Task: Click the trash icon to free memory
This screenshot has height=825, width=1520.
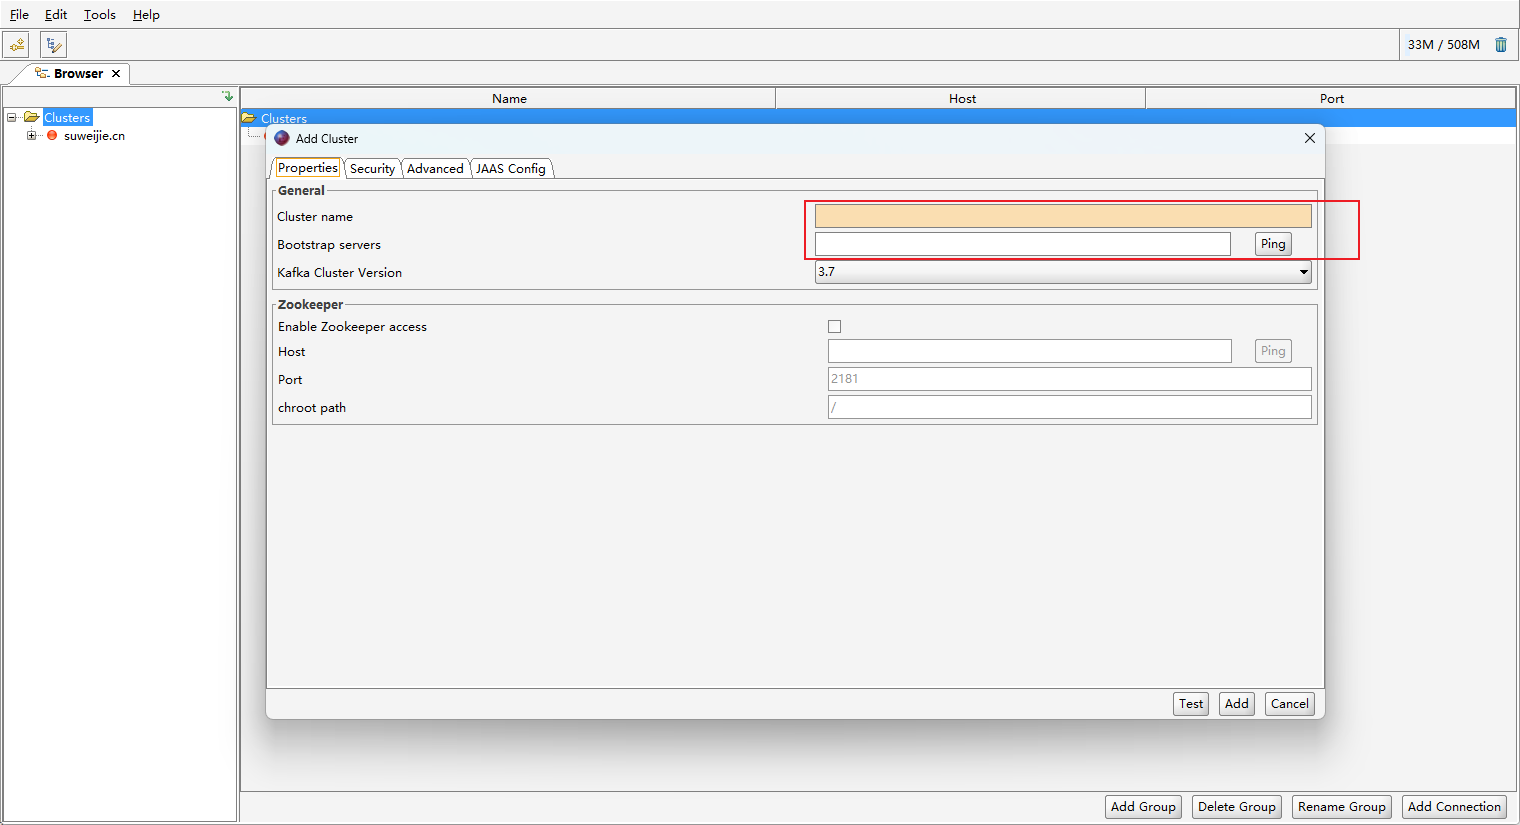Action: 1501,44
